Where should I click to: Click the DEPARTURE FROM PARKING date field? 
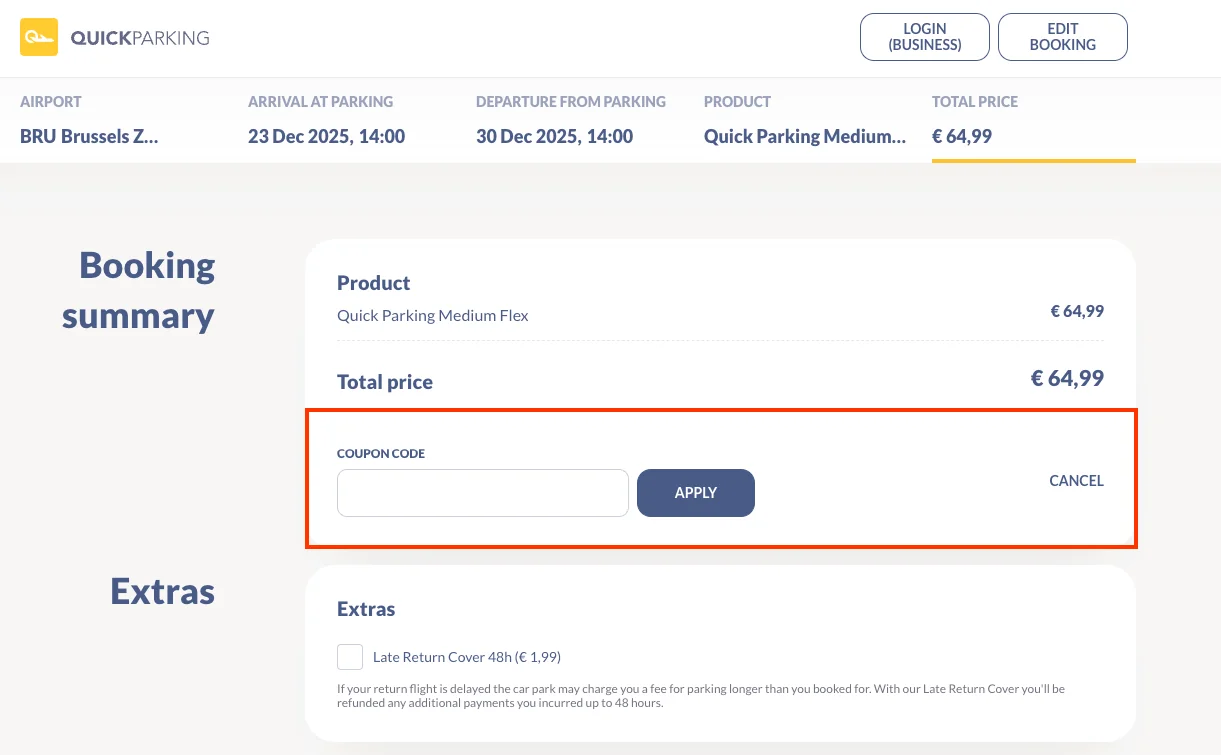tap(554, 136)
